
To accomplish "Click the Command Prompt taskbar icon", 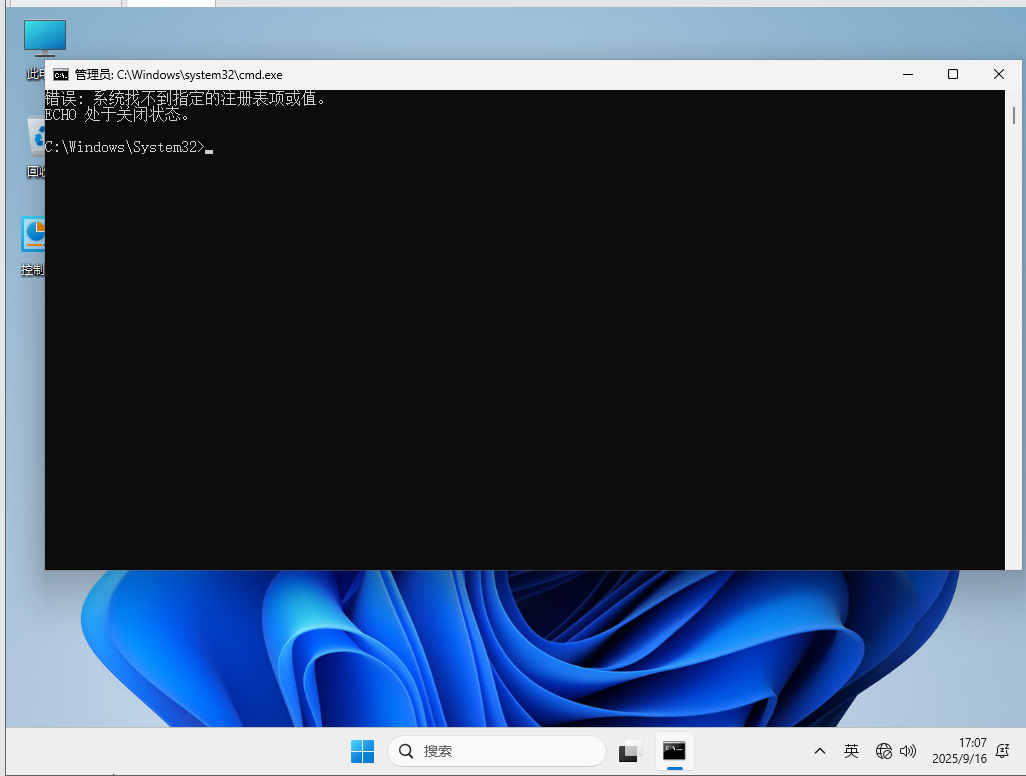I will pyautogui.click(x=675, y=751).
